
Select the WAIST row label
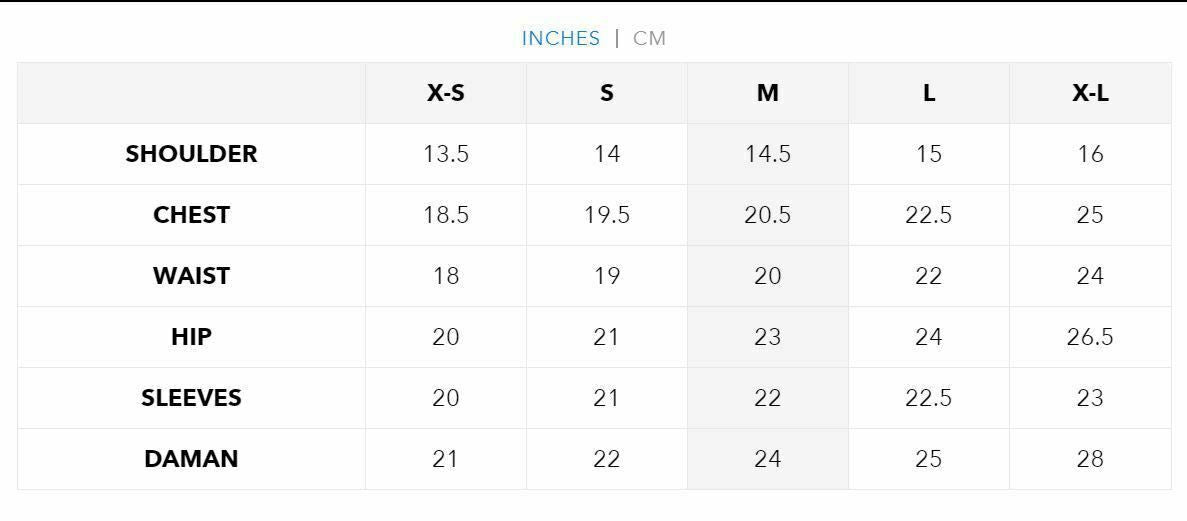coord(191,276)
